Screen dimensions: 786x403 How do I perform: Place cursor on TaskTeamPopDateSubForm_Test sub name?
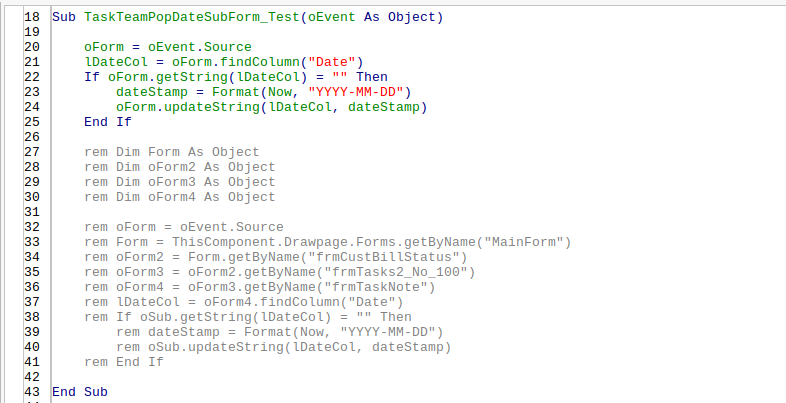[x=192, y=17]
